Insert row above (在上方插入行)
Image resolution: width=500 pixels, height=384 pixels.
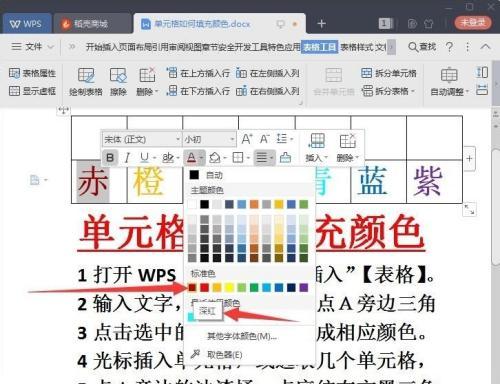point(198,73)
